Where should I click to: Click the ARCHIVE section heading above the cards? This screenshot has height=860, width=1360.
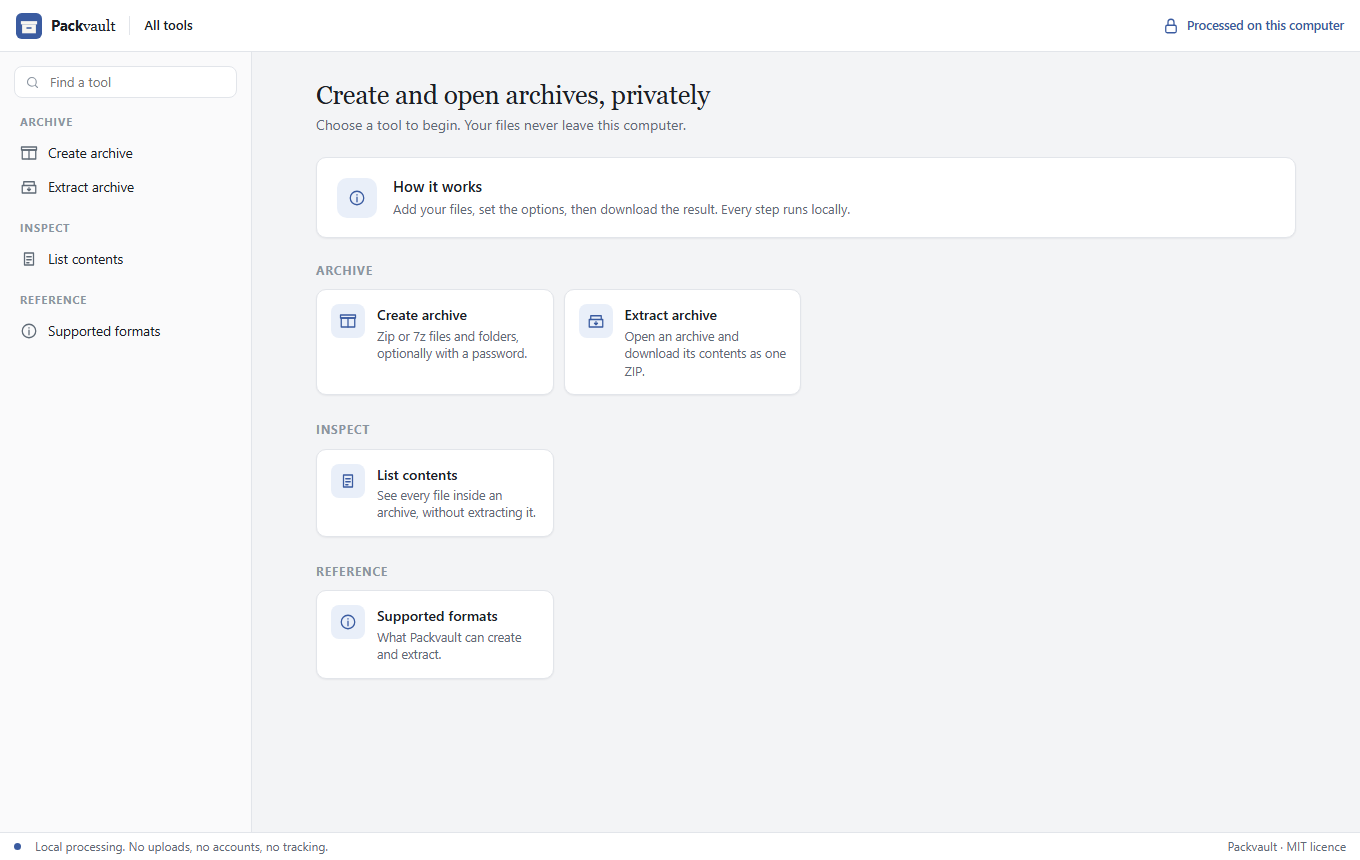coord(344,271)
